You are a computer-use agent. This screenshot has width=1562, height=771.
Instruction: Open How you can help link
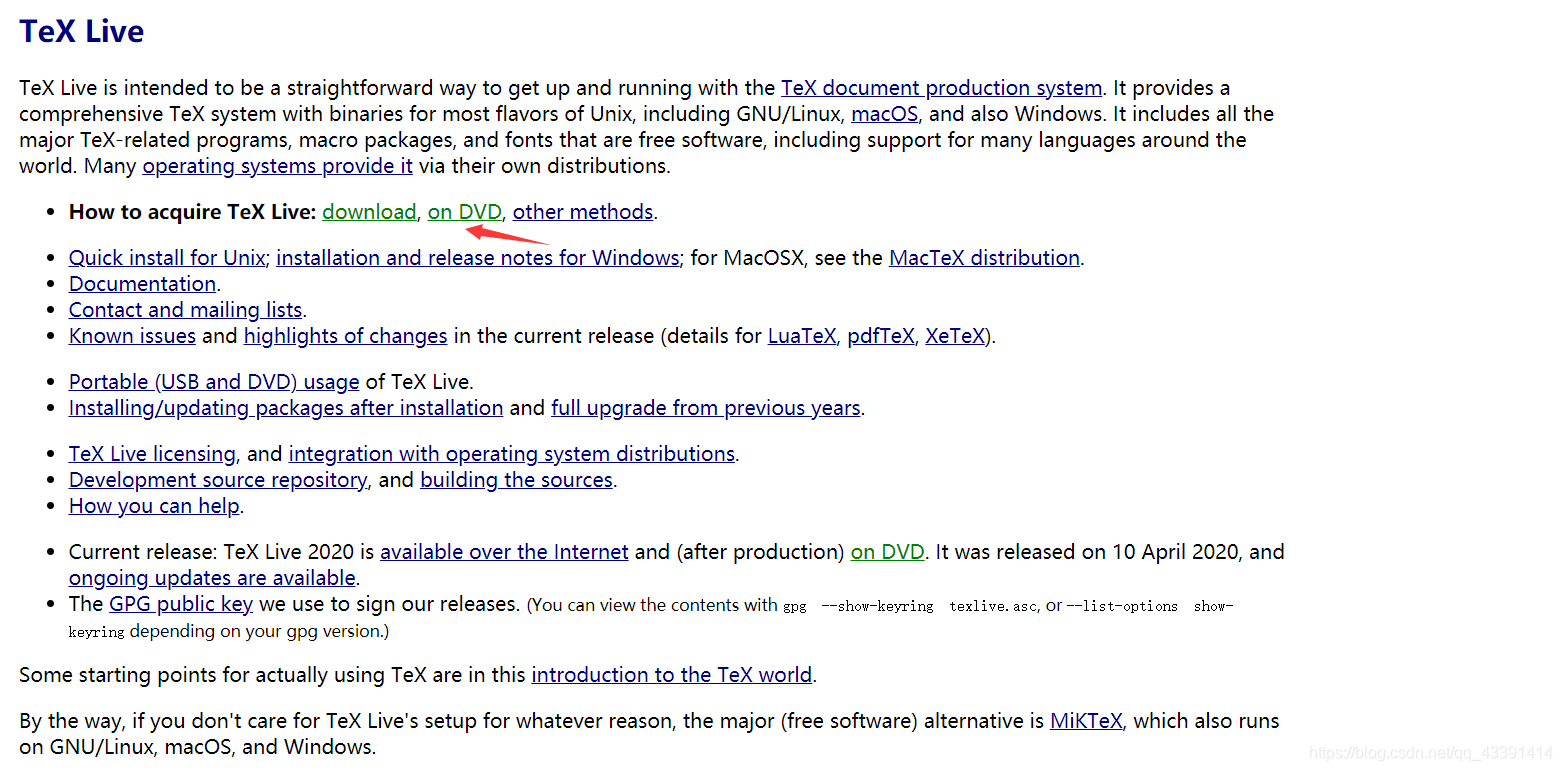pyautogui.click(x=154, y=506)
